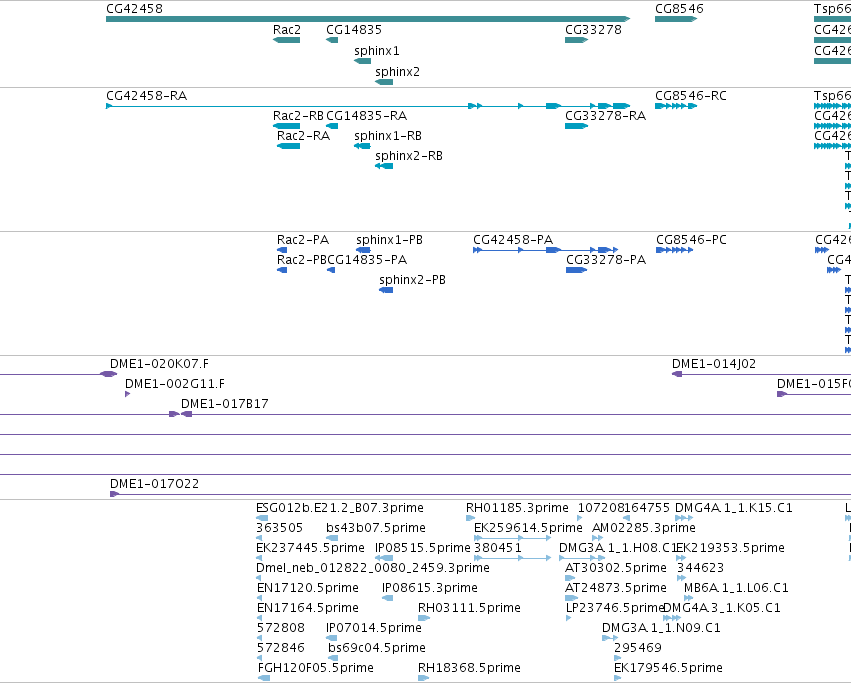The image size is (851, 683).
Task: Select the DMG3A.1_1.N09.C1 EST
Action: pyautogui.click(x=609, y=637)
